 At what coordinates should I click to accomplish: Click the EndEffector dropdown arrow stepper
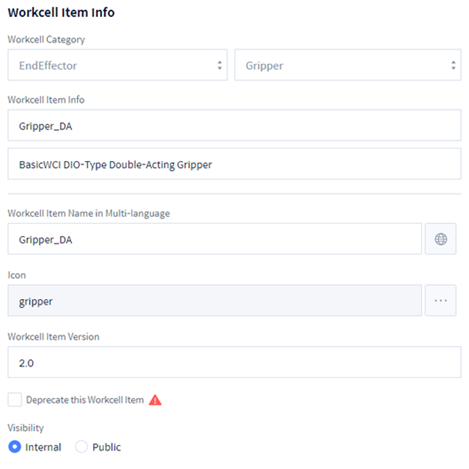pos(219,65)
